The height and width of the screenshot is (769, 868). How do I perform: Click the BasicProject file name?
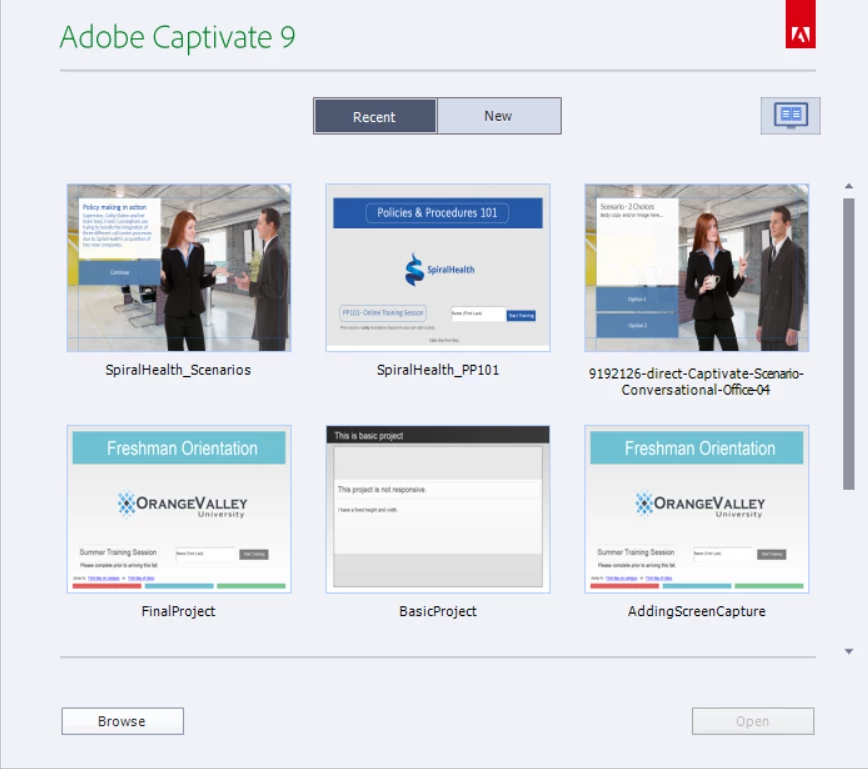438,611
